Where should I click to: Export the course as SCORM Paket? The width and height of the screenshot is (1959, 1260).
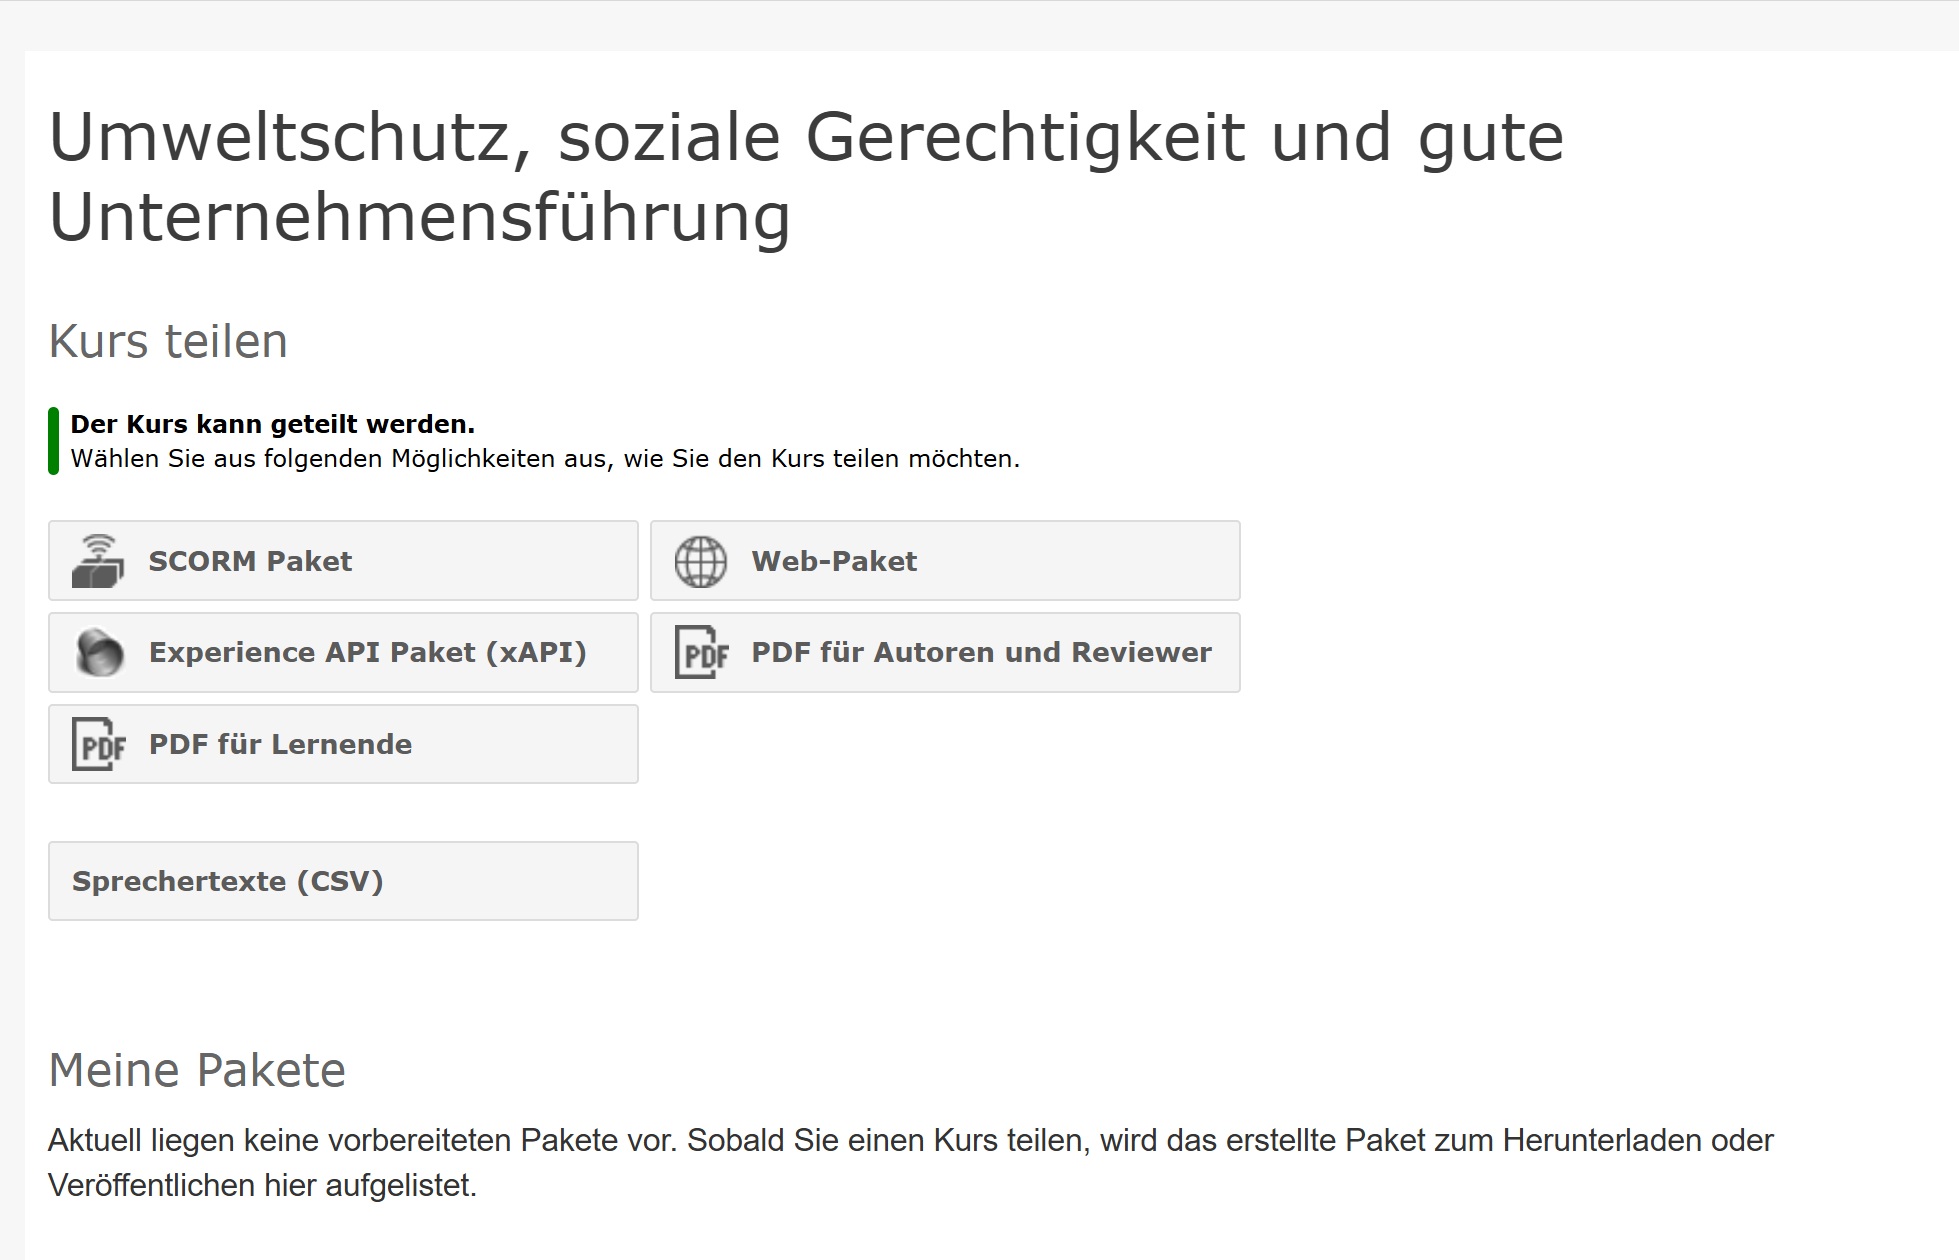[x=343, y=561]
